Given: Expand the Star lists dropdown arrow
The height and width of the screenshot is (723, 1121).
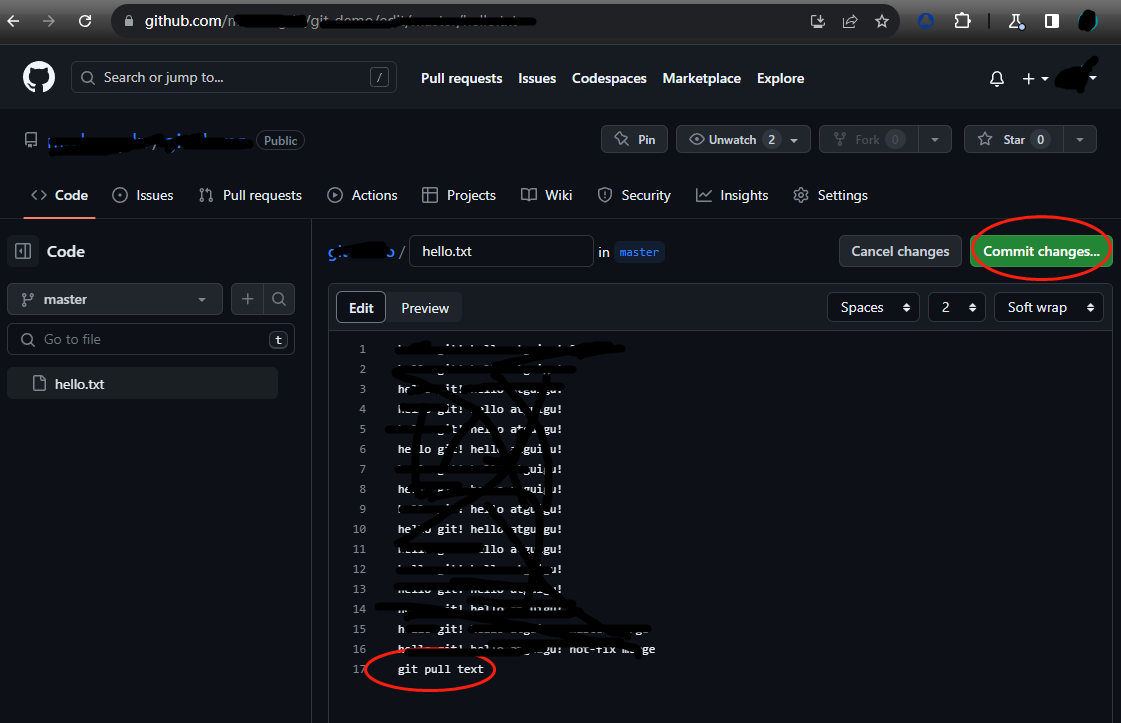Looking at the screenshot, I should 1080,139.
